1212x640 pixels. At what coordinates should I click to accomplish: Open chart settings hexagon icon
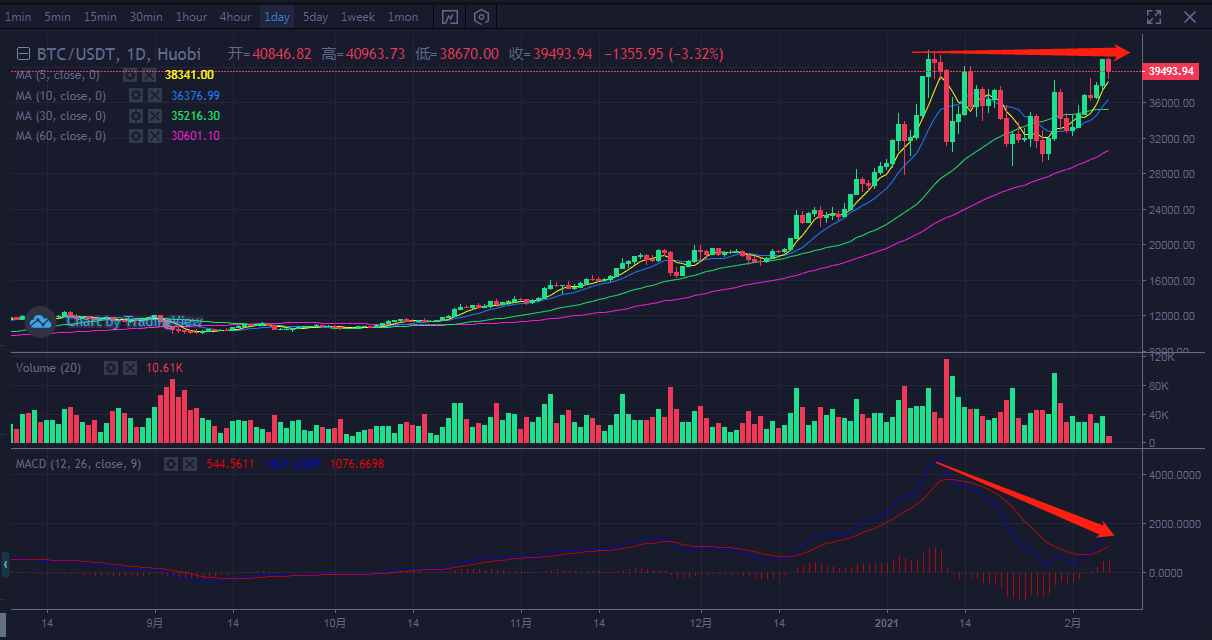(x=482, y=17)
